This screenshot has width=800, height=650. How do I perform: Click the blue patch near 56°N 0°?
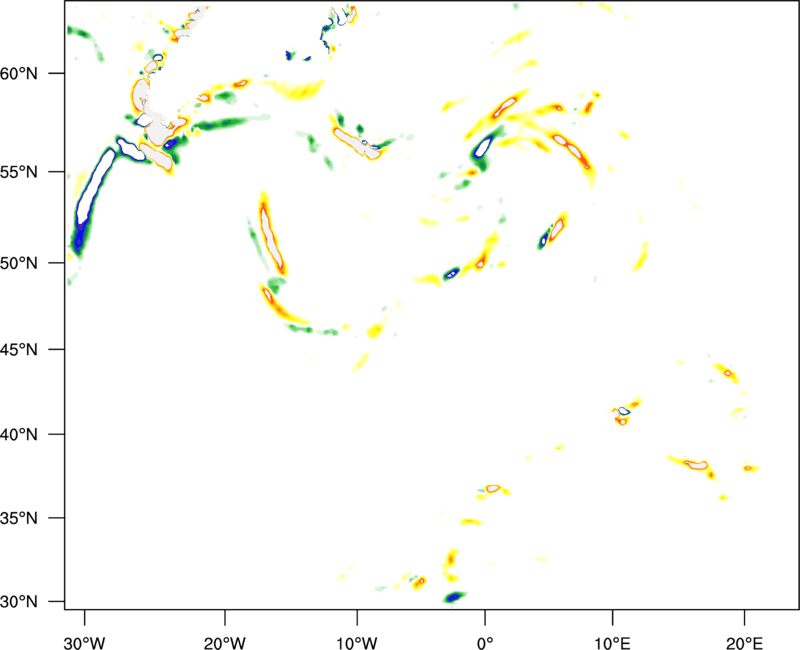[x=483, y=147]
